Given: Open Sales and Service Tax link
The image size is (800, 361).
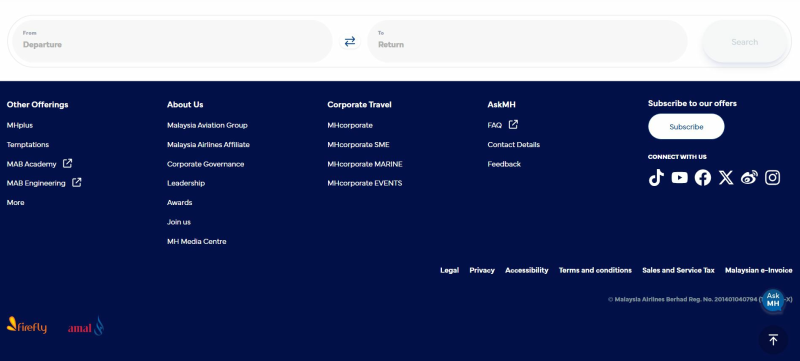Looking at the screenshot, I should pos(678,270).
